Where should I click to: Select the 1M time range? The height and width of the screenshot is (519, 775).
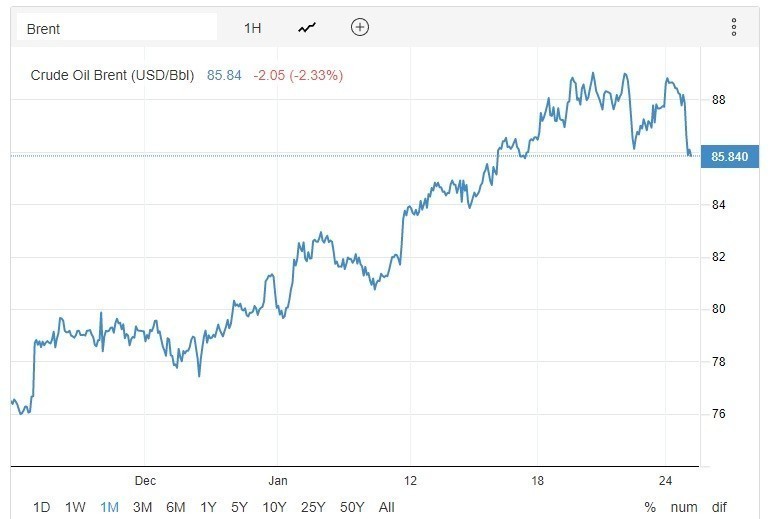109,507
